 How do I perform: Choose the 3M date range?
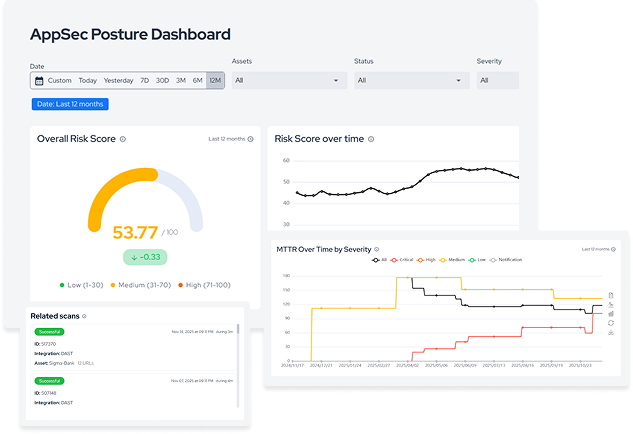point(180,80)
